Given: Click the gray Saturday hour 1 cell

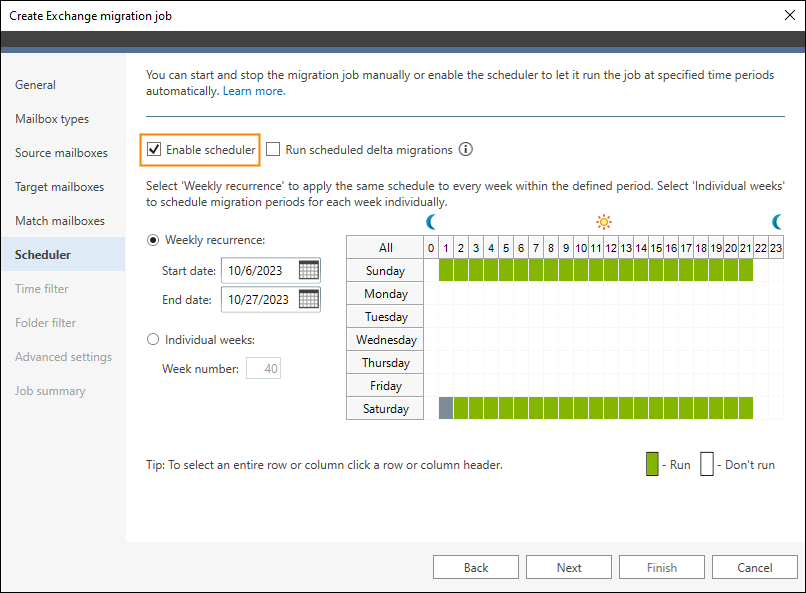Looking at the screenshot, I should pos(446,409).
